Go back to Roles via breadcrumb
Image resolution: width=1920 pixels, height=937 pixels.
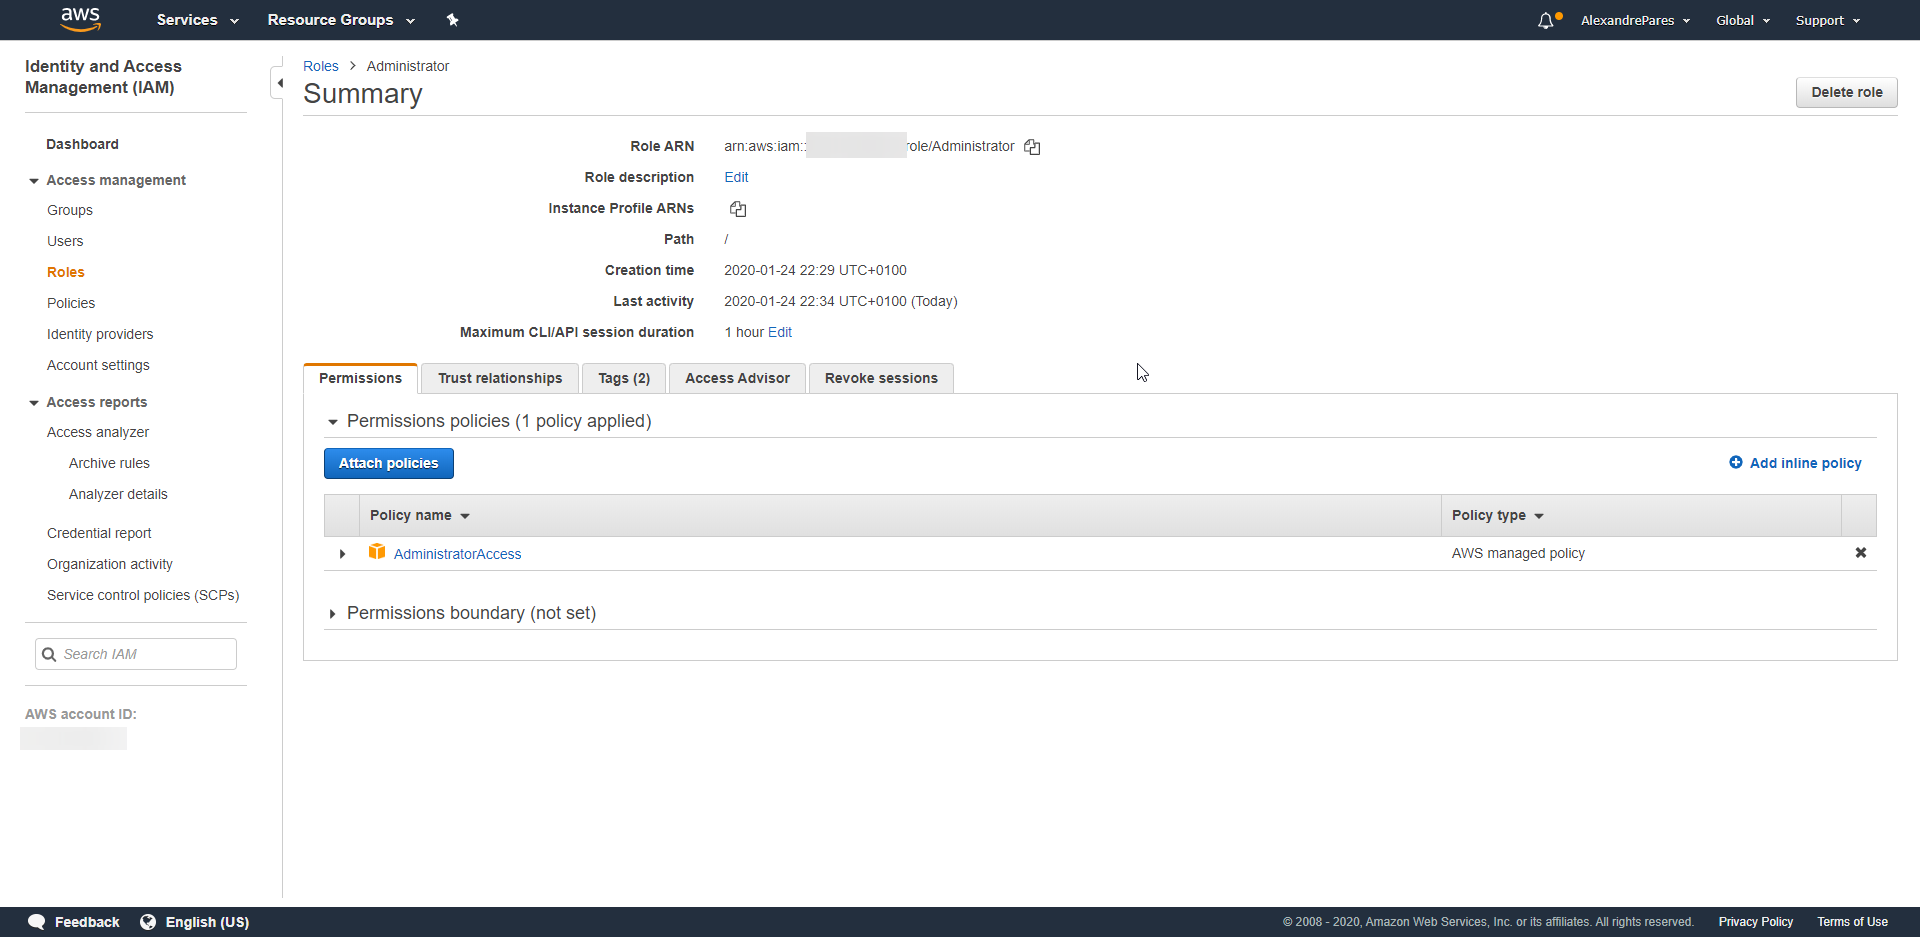pos(321,66)
